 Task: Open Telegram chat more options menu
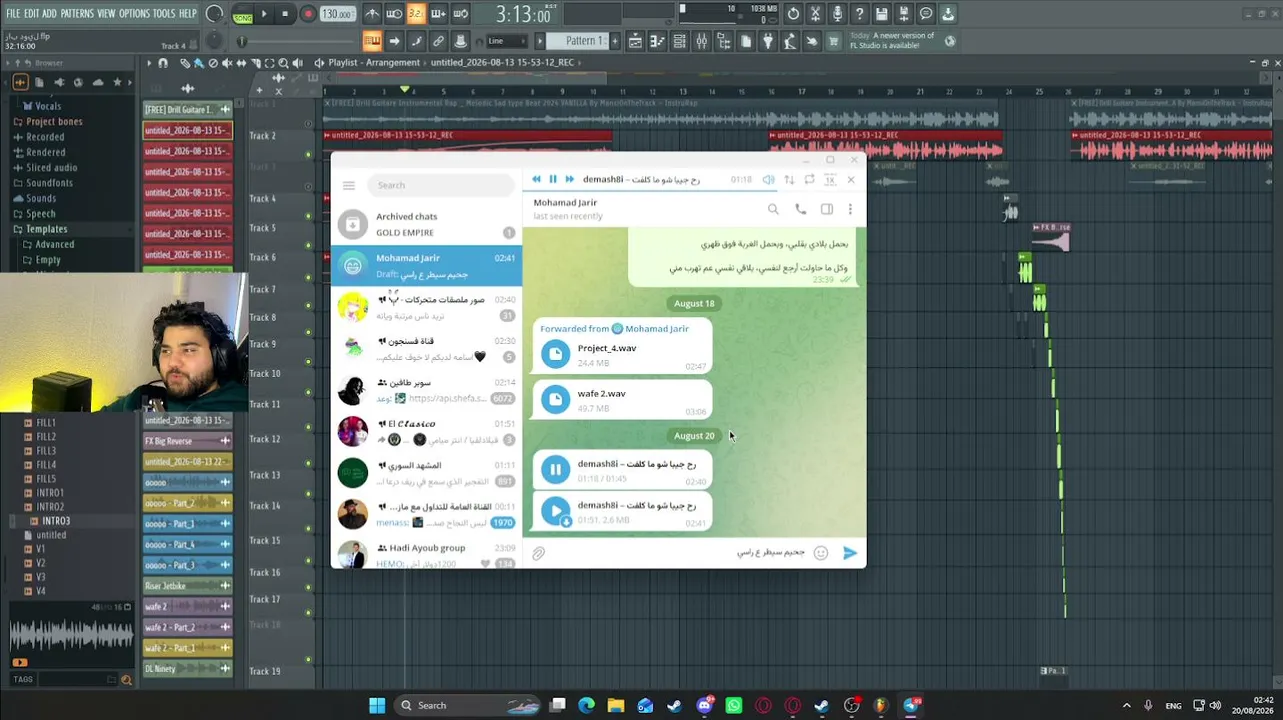click(x=850, y=209)
